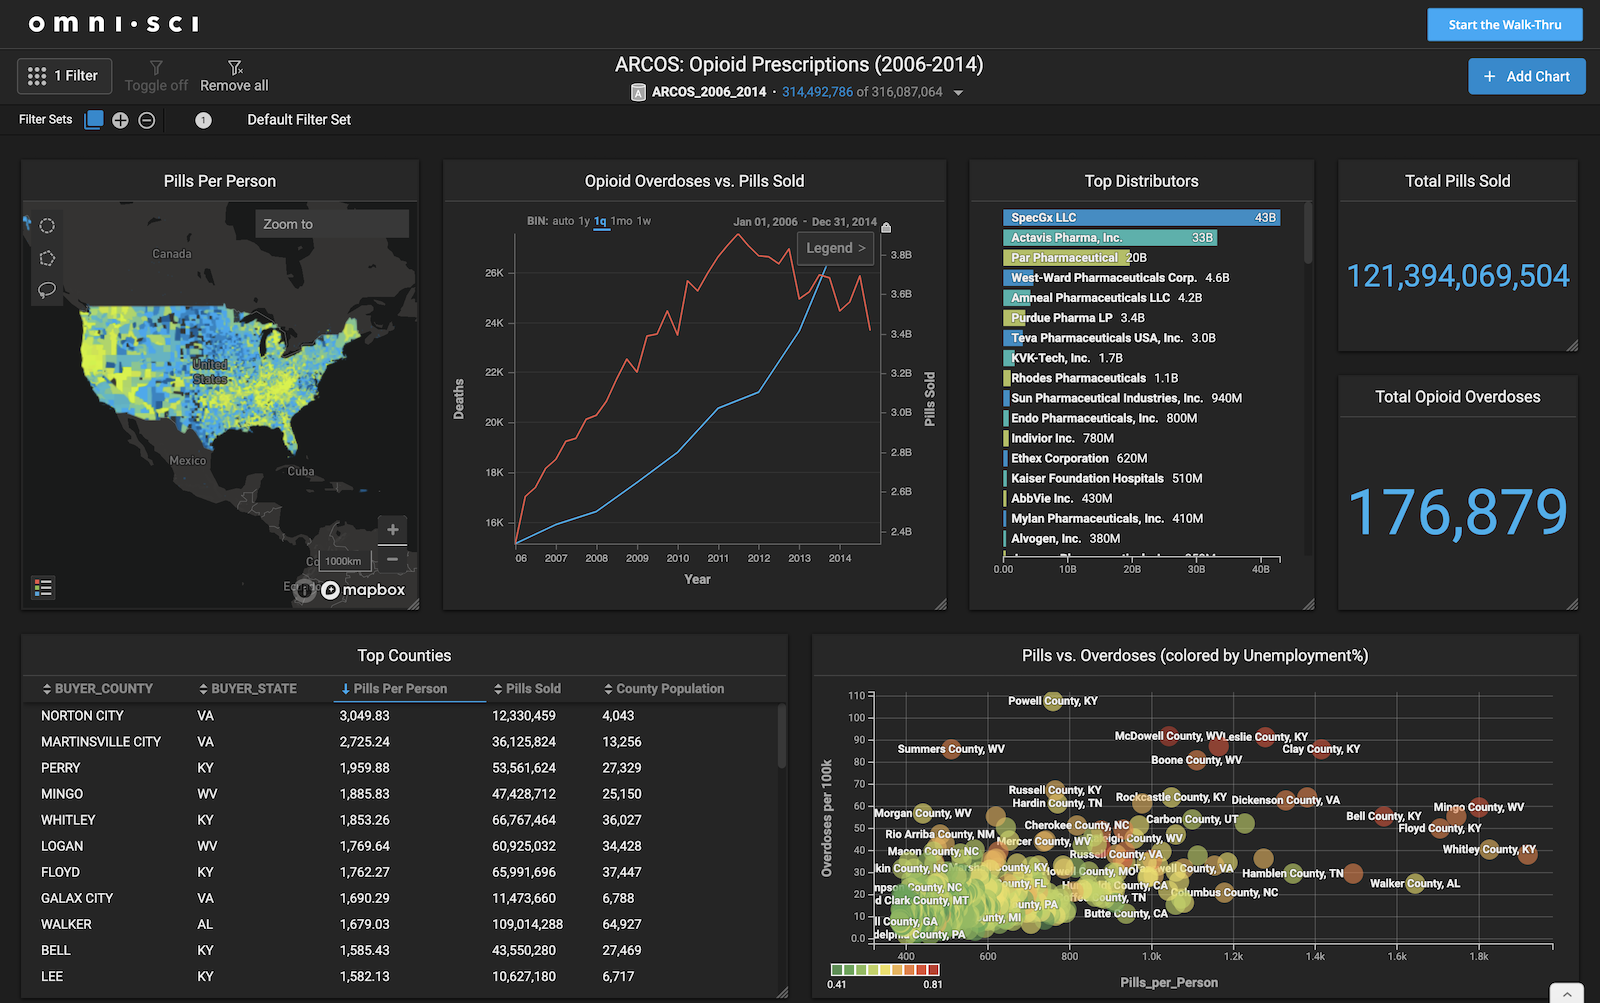Image resolution: width=1600 pixels, height=1003 pixels.
Task: Remove filter set with minus icon
Action: pos(147,120)
